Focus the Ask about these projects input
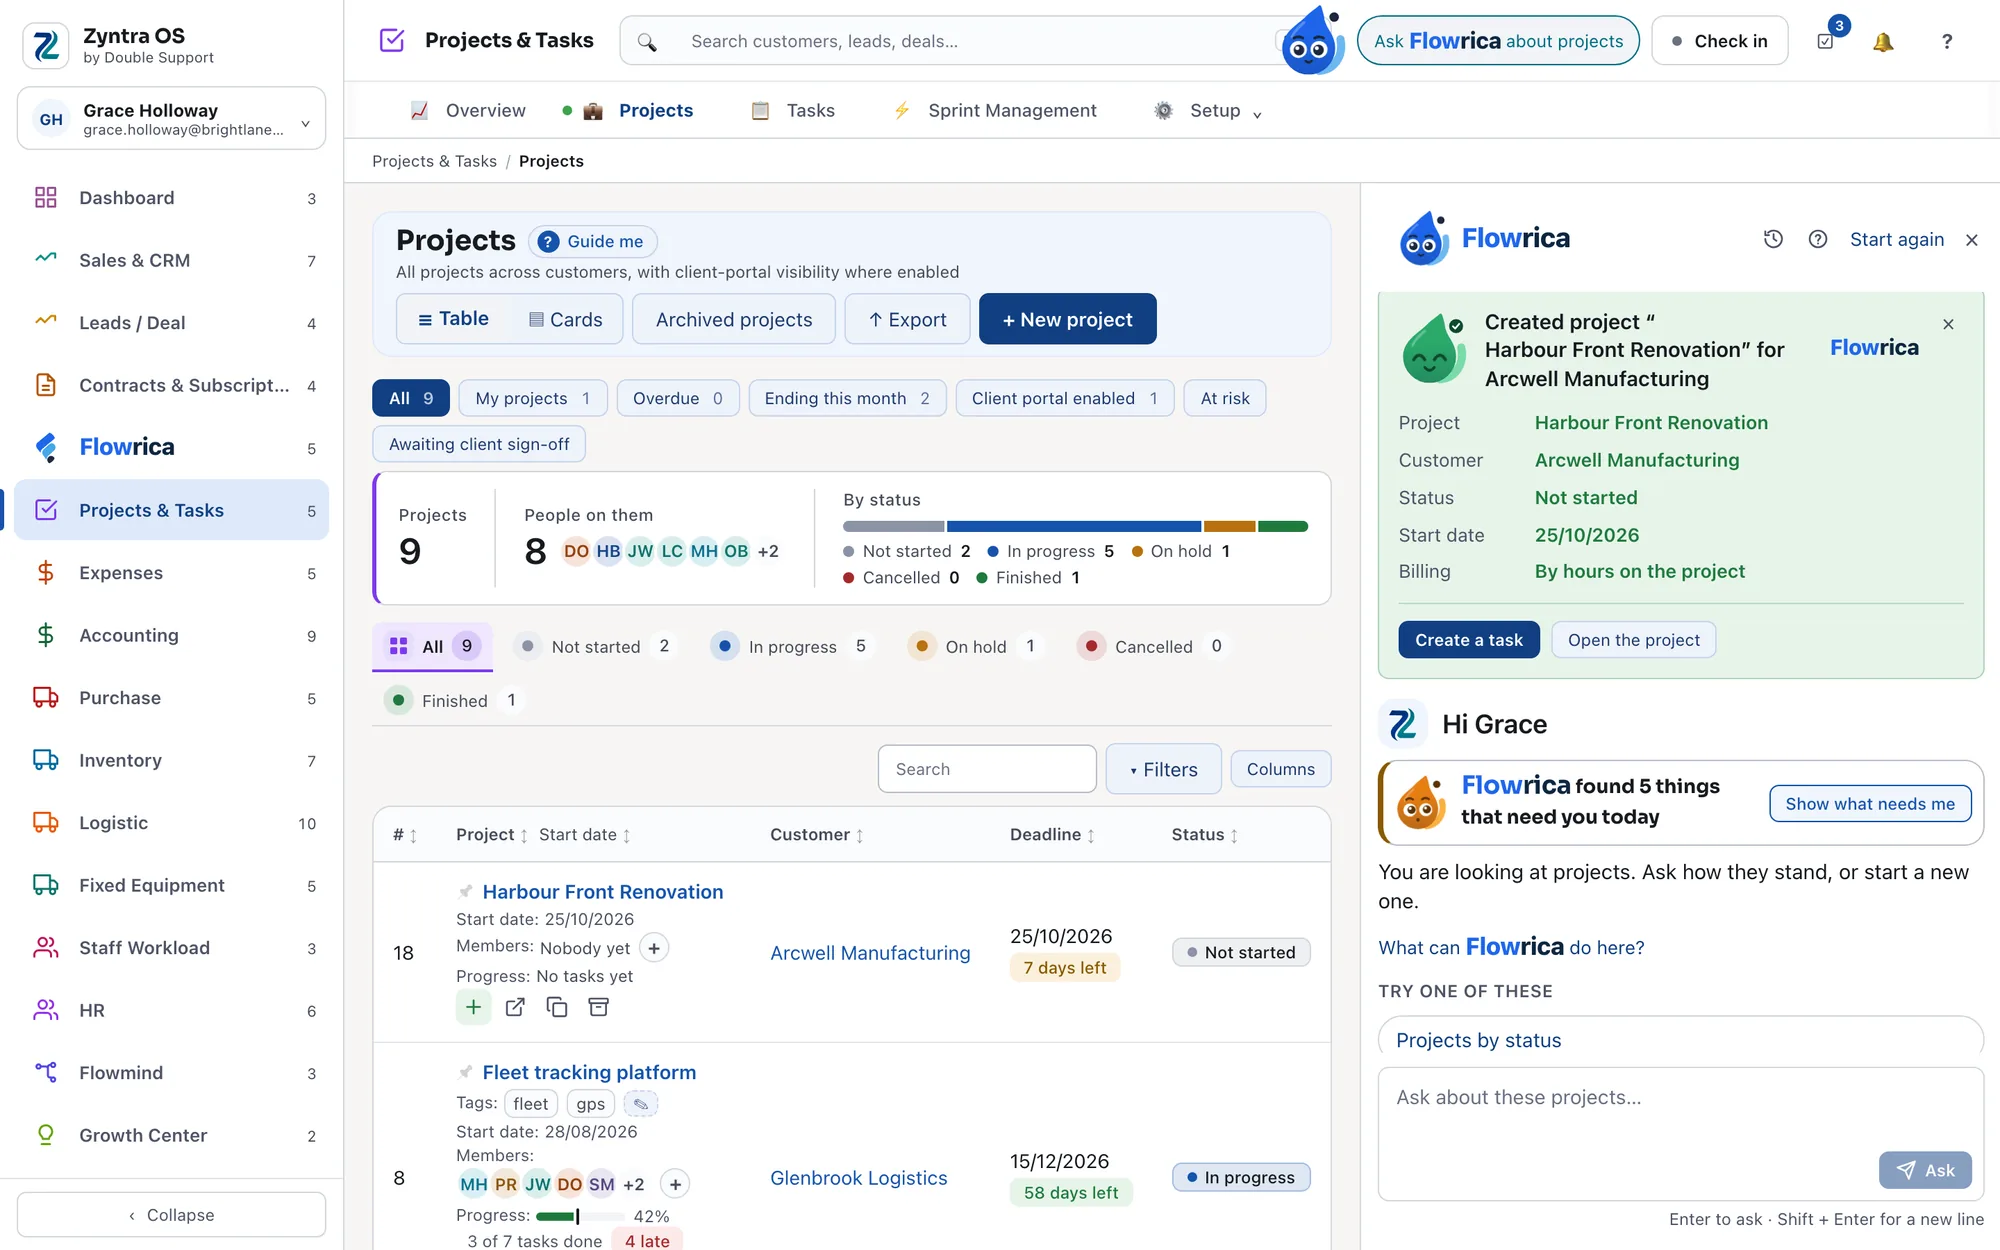2000x1250 pixels. [1680, 1134]
